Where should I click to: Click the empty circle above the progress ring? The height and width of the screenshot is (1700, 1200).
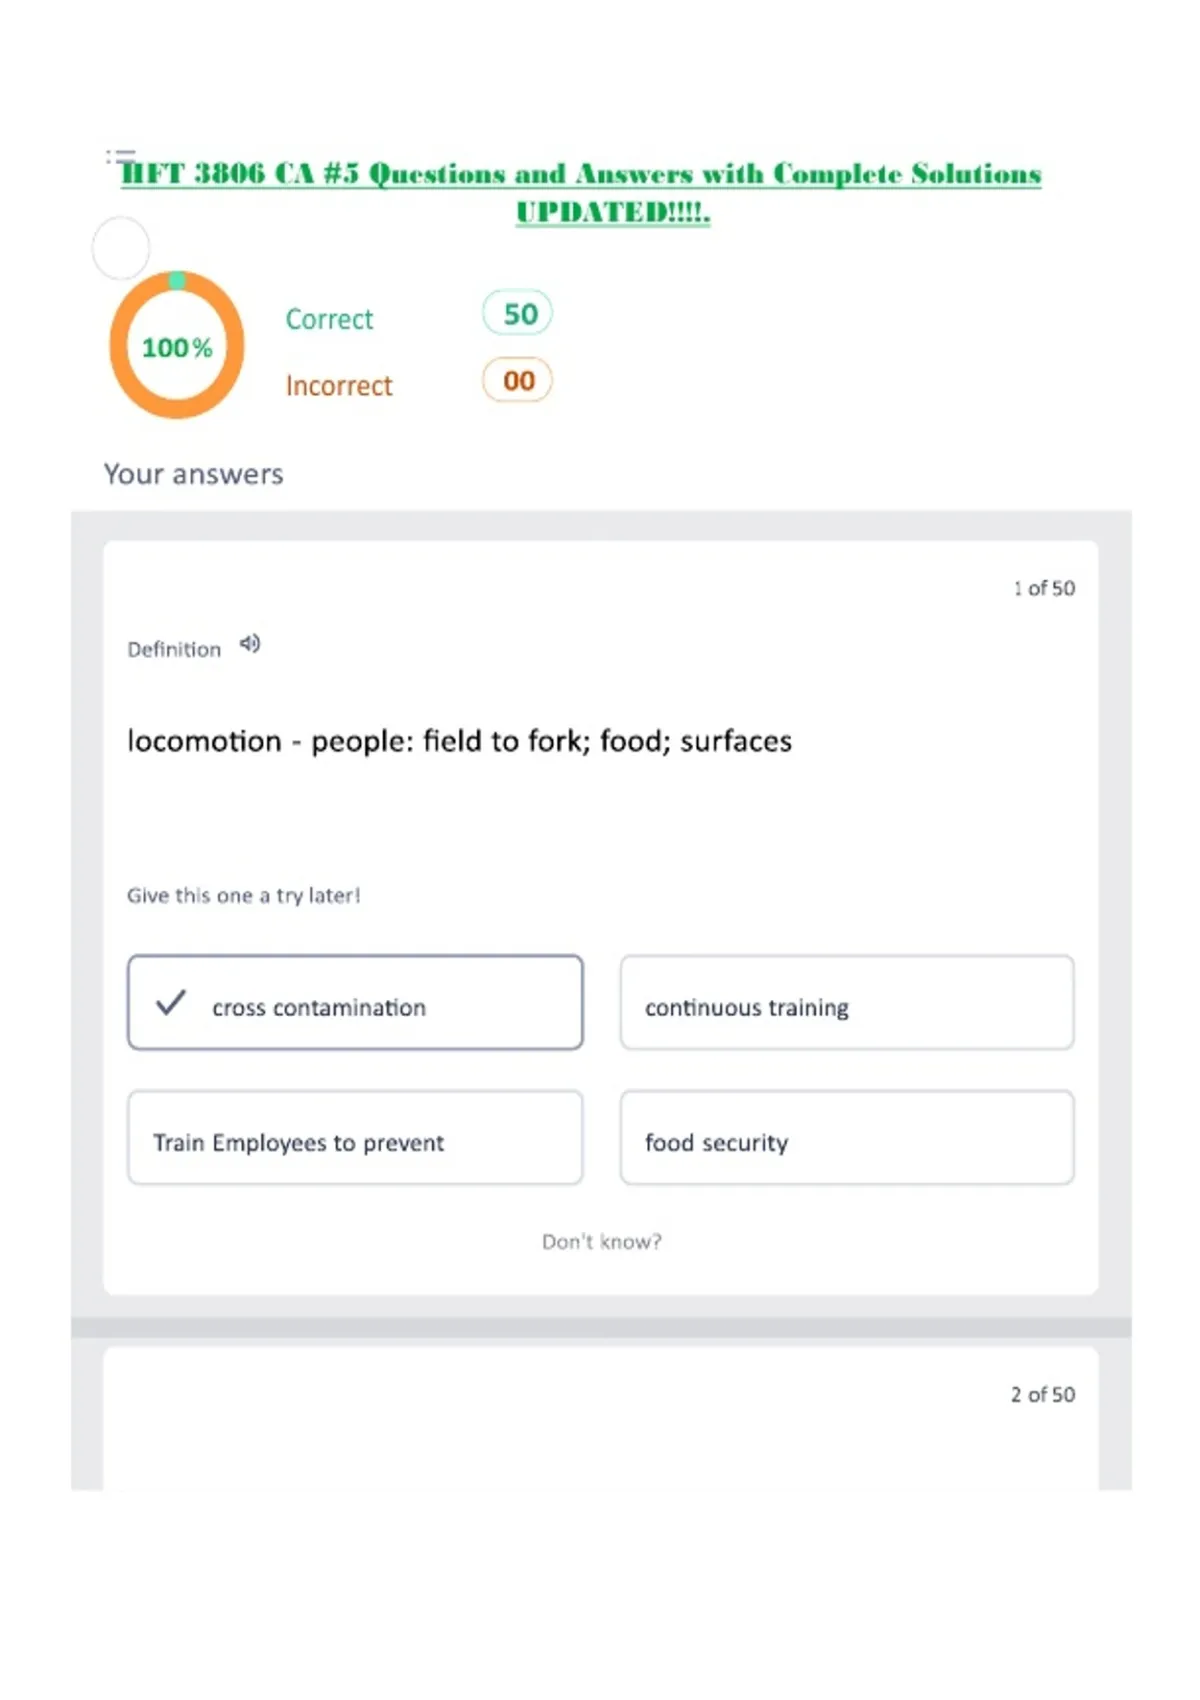pos(121,248)
